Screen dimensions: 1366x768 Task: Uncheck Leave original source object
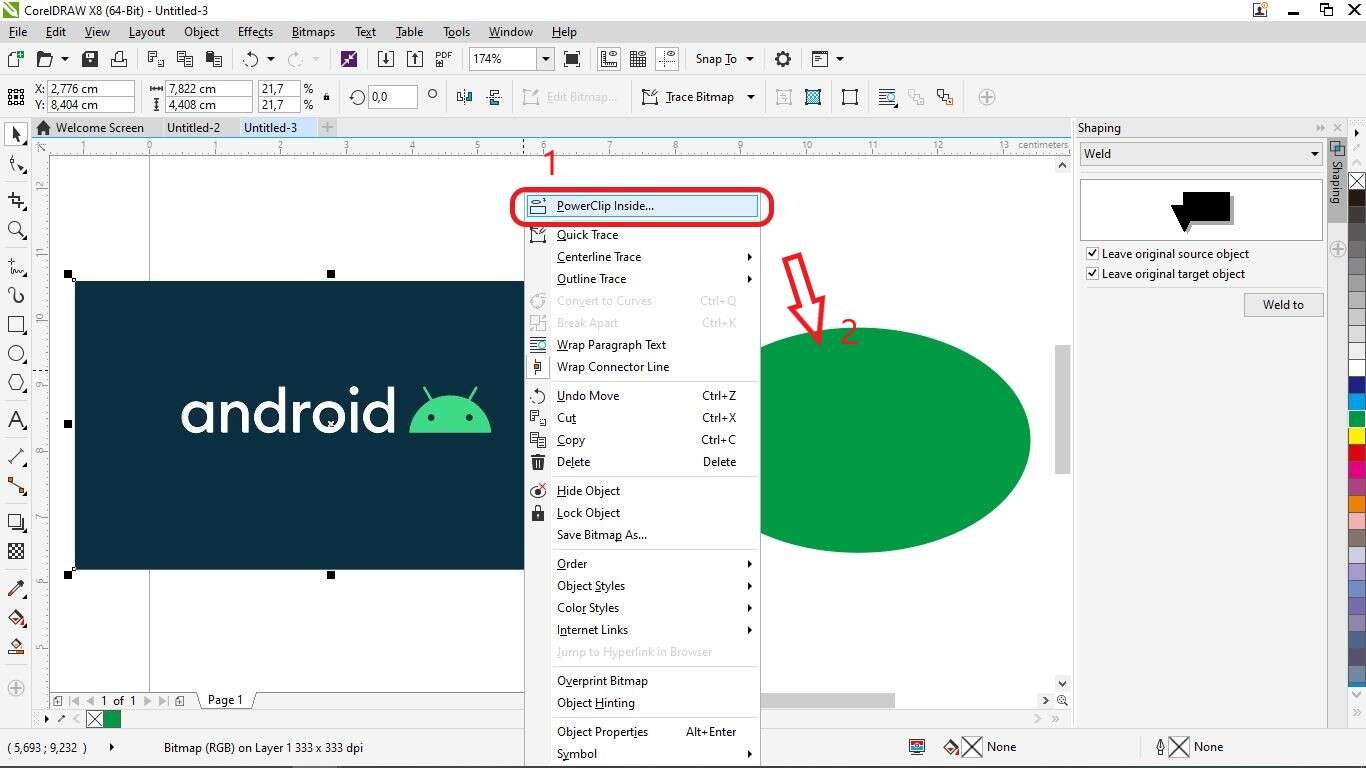pos(1092,253)
